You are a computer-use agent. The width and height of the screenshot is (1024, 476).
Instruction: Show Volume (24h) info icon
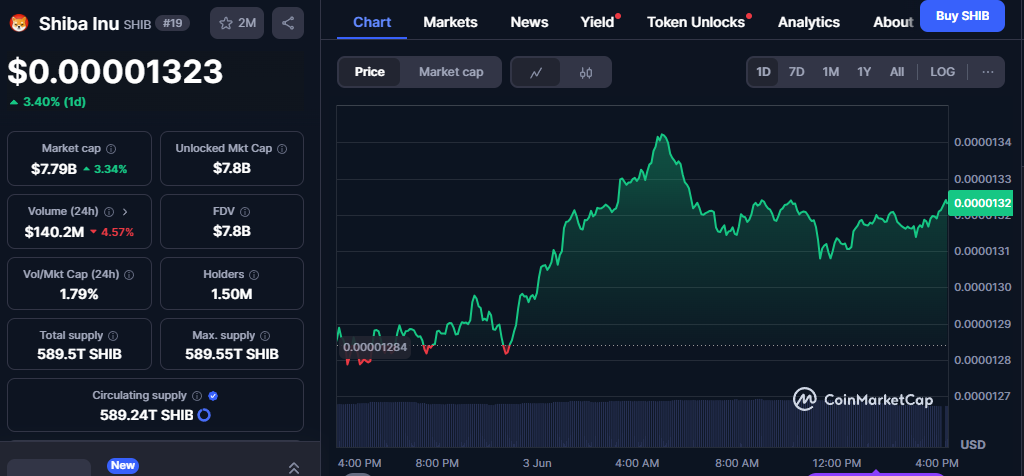click(109, 212)
